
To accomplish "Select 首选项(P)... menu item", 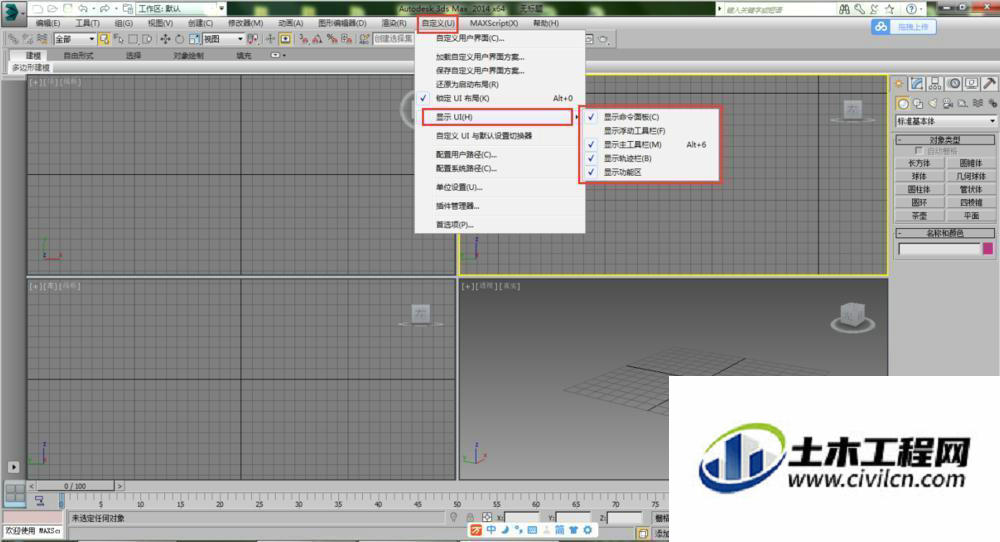I will [x=500, y=224].
